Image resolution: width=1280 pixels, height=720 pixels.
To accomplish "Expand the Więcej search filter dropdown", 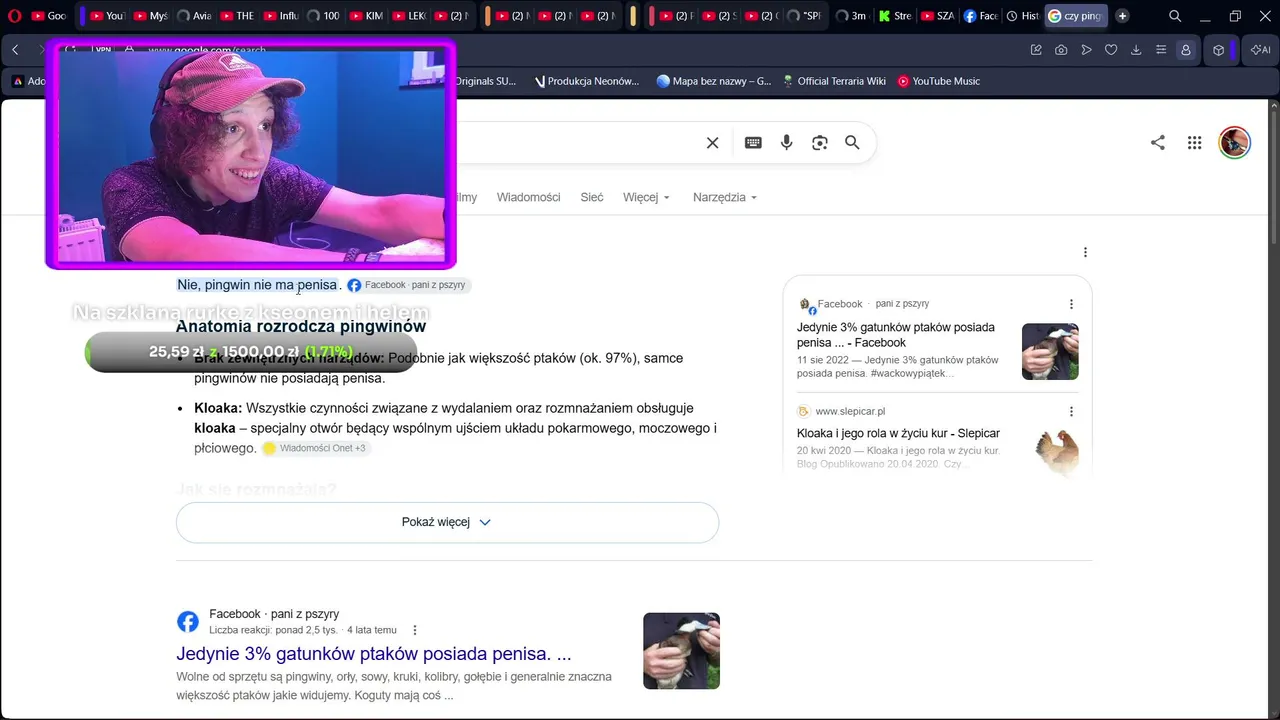I will [646, 197].
